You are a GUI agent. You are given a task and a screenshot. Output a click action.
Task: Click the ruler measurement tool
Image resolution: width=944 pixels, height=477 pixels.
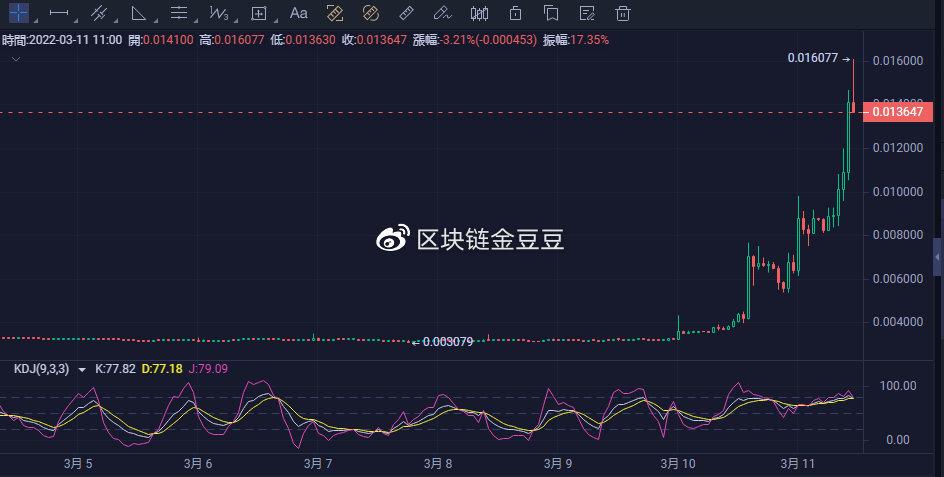405,14
